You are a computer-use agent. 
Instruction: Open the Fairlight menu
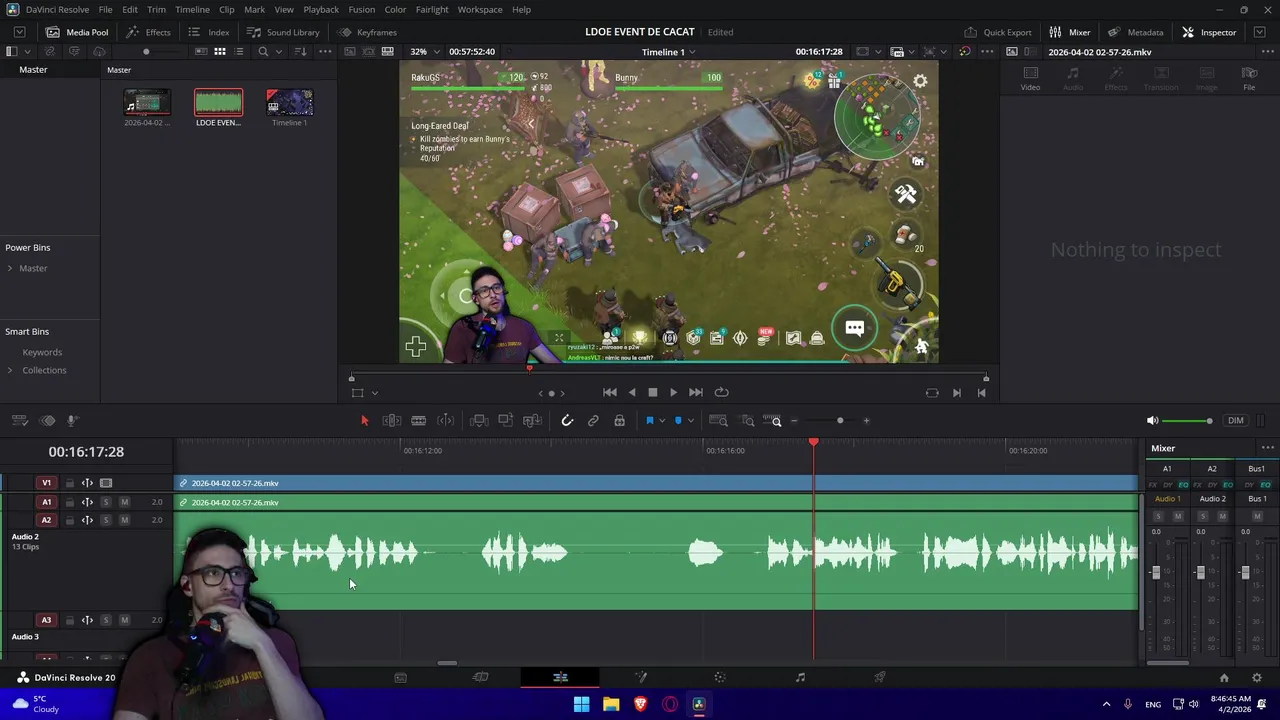click(432, 9)
